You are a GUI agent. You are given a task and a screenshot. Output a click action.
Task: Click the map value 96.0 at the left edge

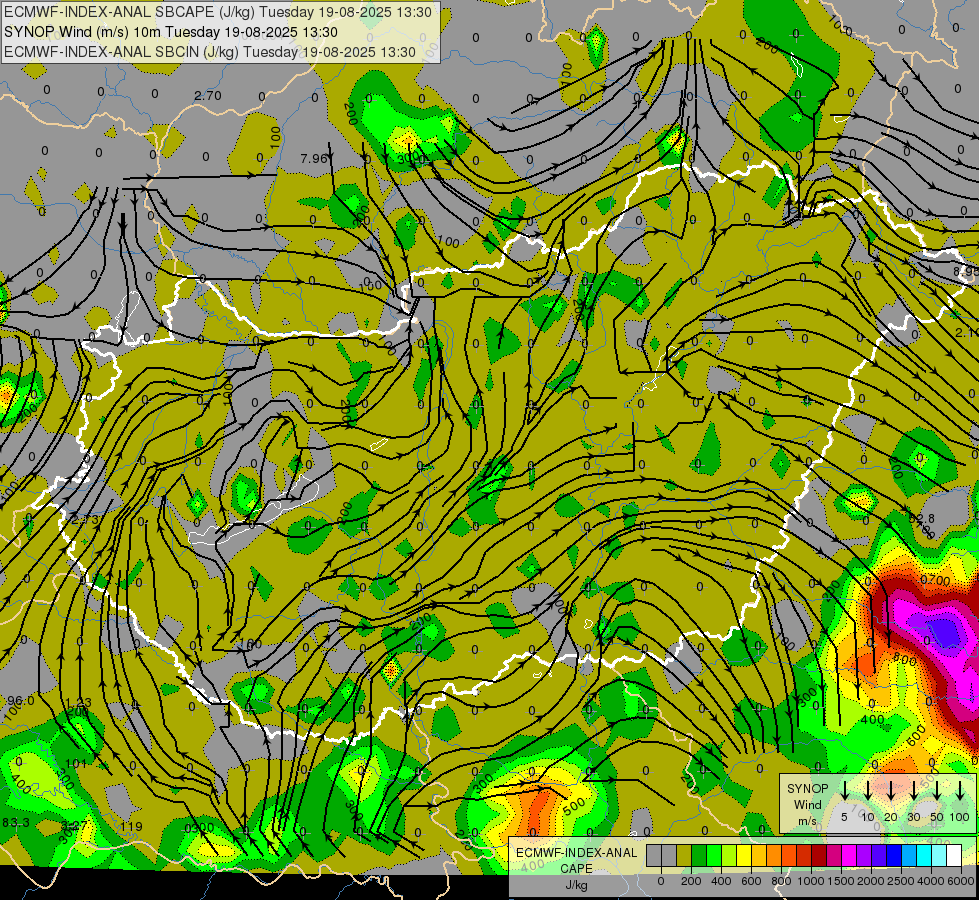21,701
